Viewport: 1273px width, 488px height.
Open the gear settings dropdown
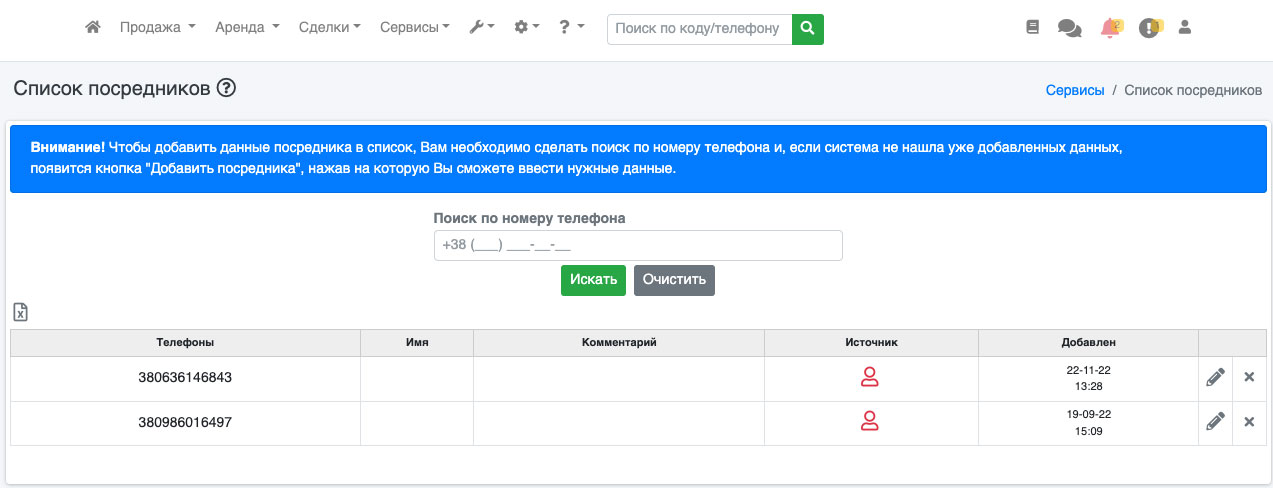click(526, 28)
